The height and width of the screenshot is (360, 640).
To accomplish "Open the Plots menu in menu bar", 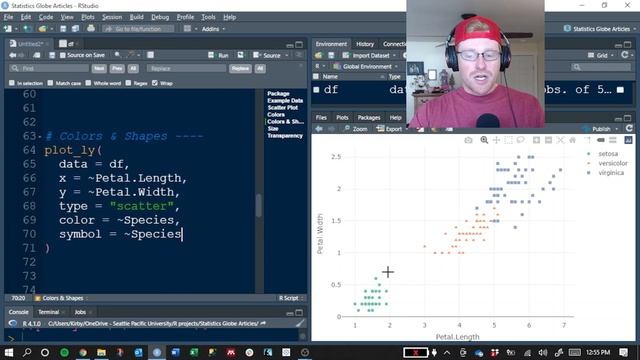I will [x=88, y=17].
